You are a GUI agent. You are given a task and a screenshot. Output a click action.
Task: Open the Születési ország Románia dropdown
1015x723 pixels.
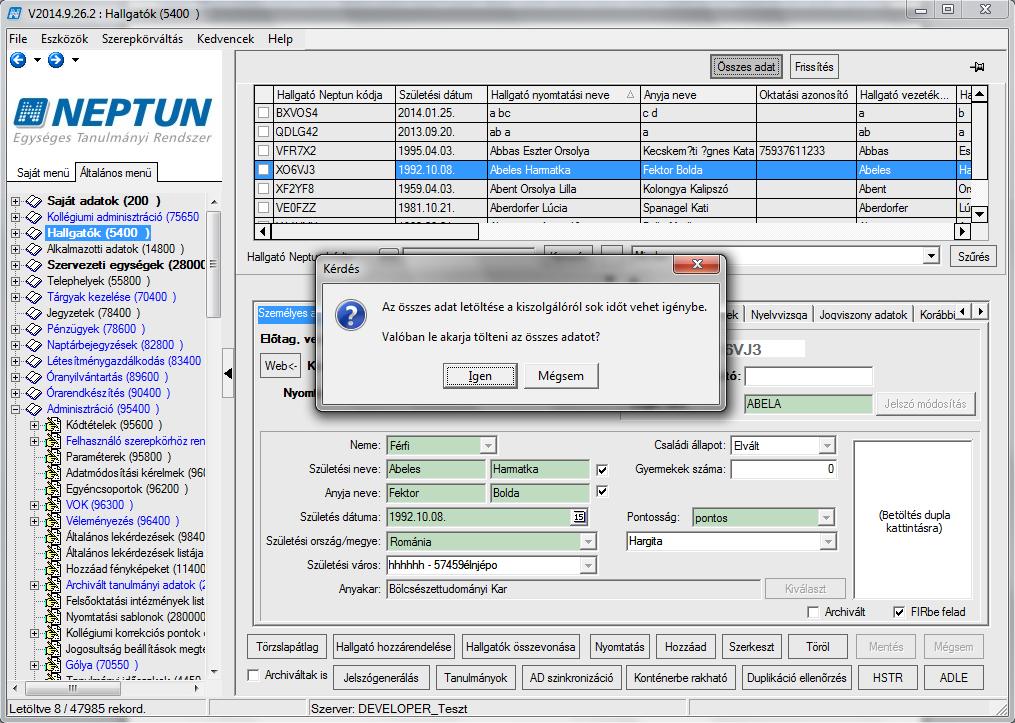click(x=588, y=541)
